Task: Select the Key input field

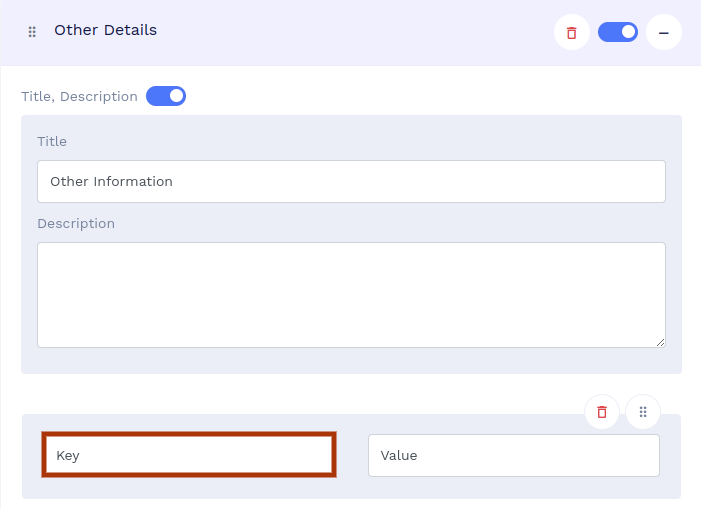Action: [x=189, y=455]
